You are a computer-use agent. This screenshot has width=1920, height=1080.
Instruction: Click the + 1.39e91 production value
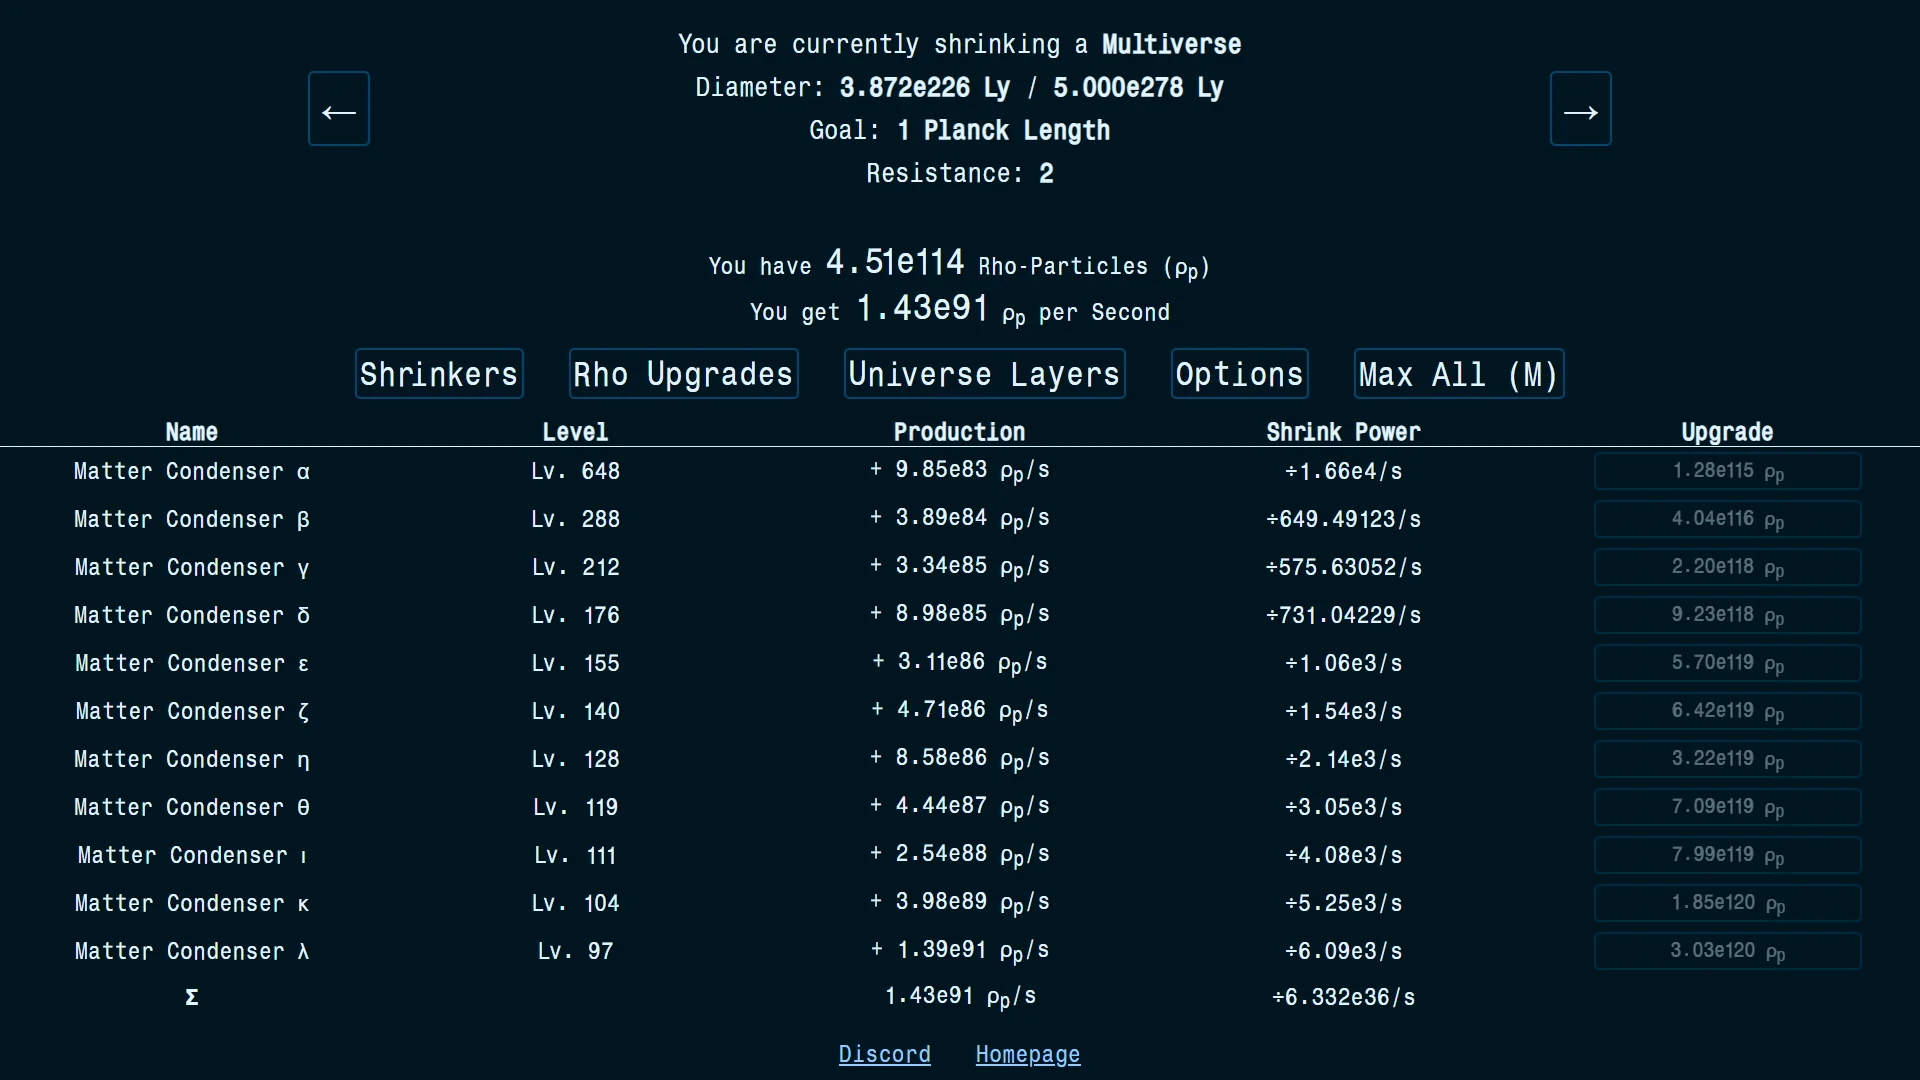coord(959,951)
